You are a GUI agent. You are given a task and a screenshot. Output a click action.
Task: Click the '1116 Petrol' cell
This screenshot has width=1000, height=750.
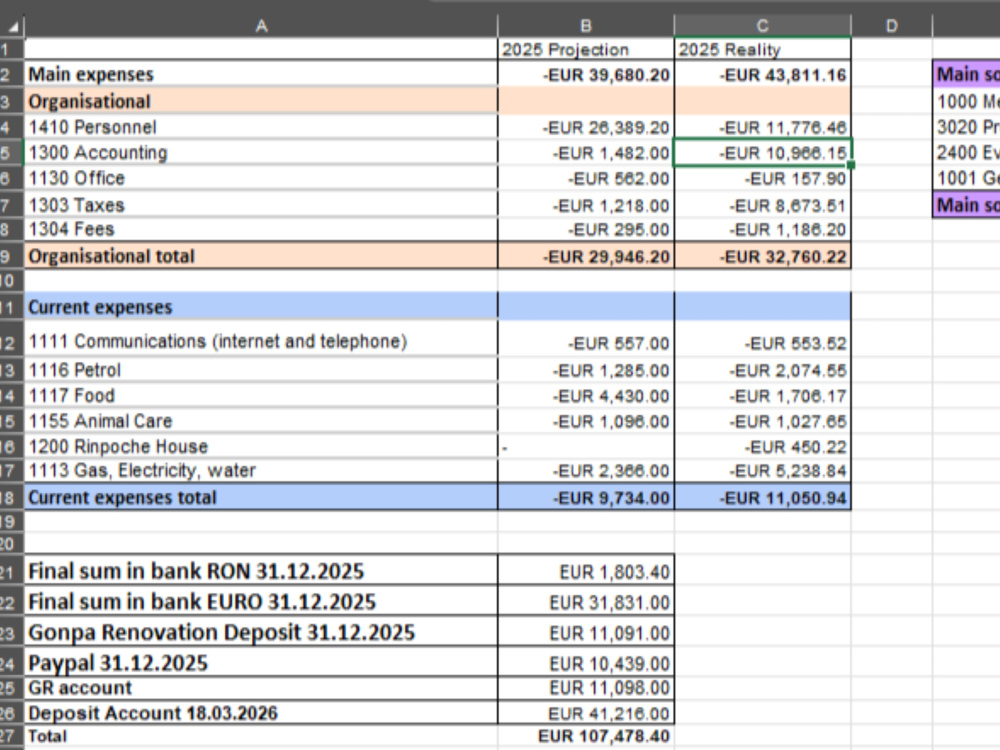pyautogui.click(x=261, y=370)
